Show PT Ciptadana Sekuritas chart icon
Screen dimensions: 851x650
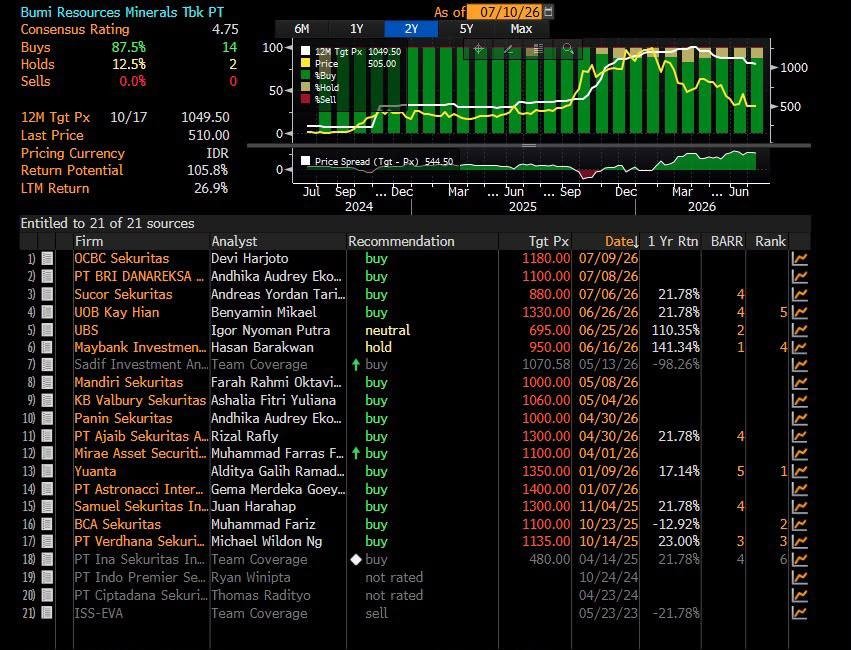pyautogui.click(x=799, y=595)
